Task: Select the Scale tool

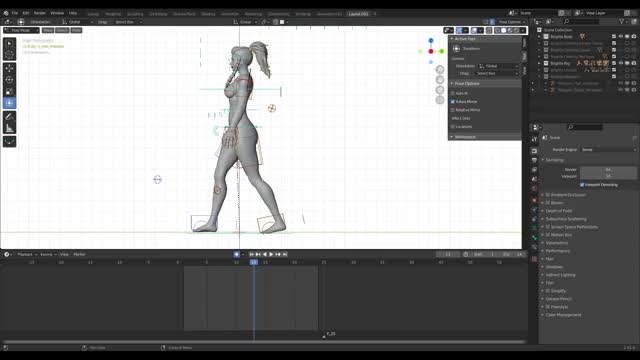Action: 10,91
